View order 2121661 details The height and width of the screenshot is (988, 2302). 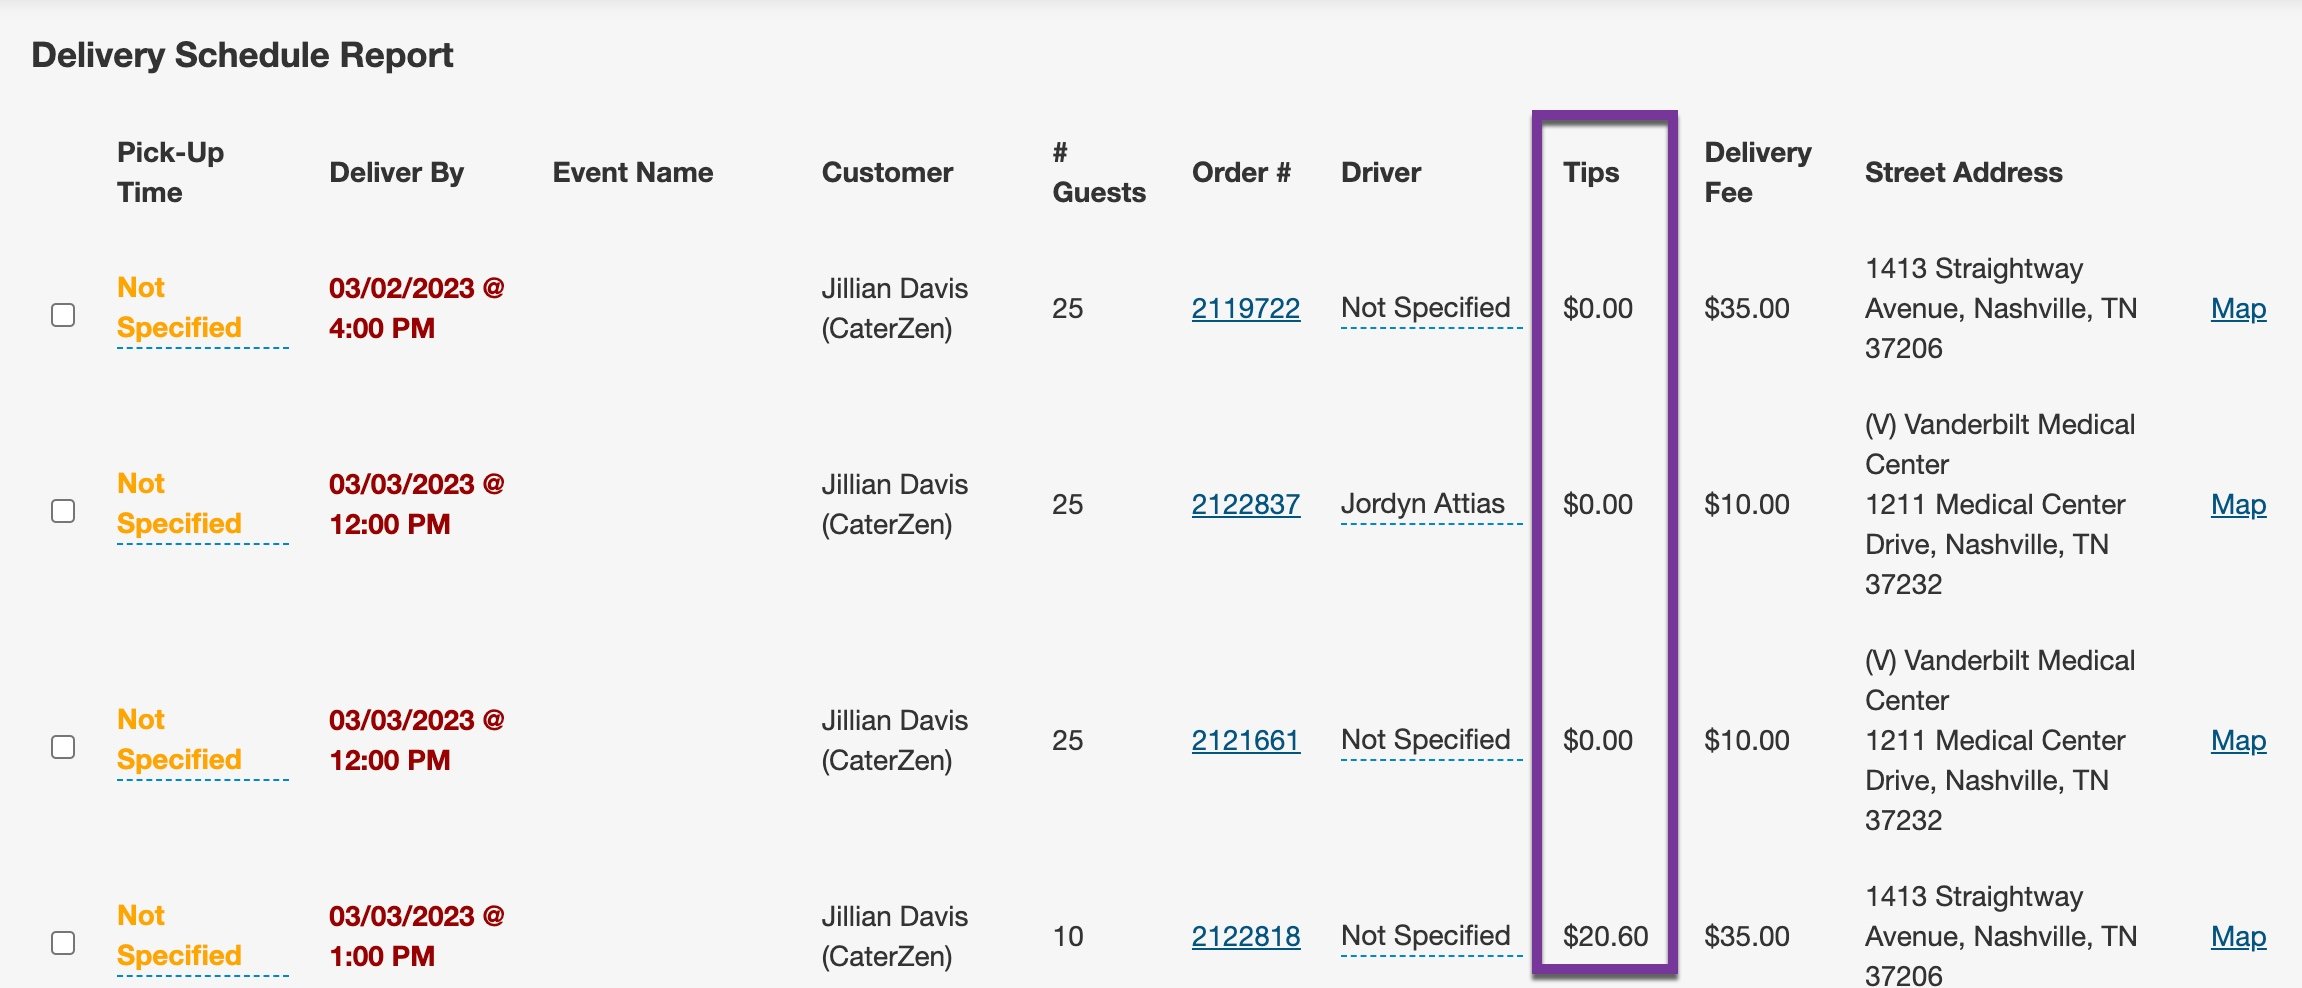(1244, 740)
